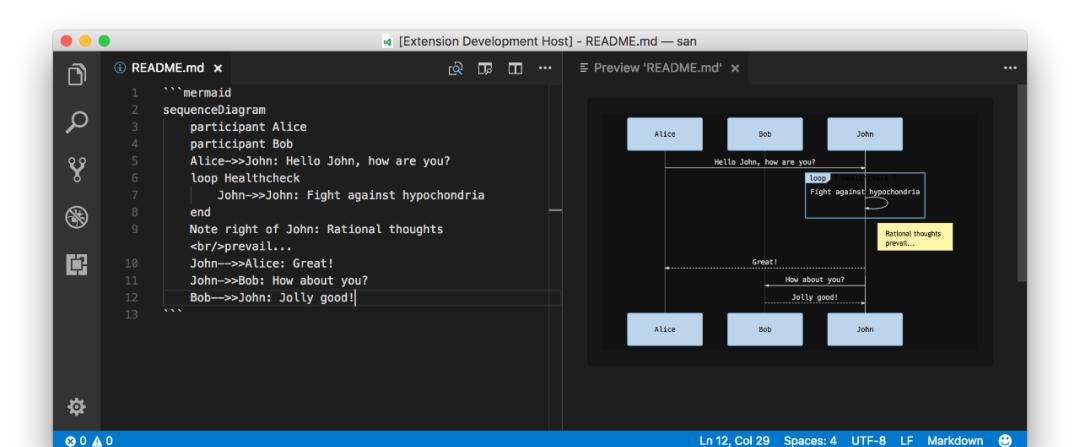Click the info icon on README.md tab

(x=120, y=68)
